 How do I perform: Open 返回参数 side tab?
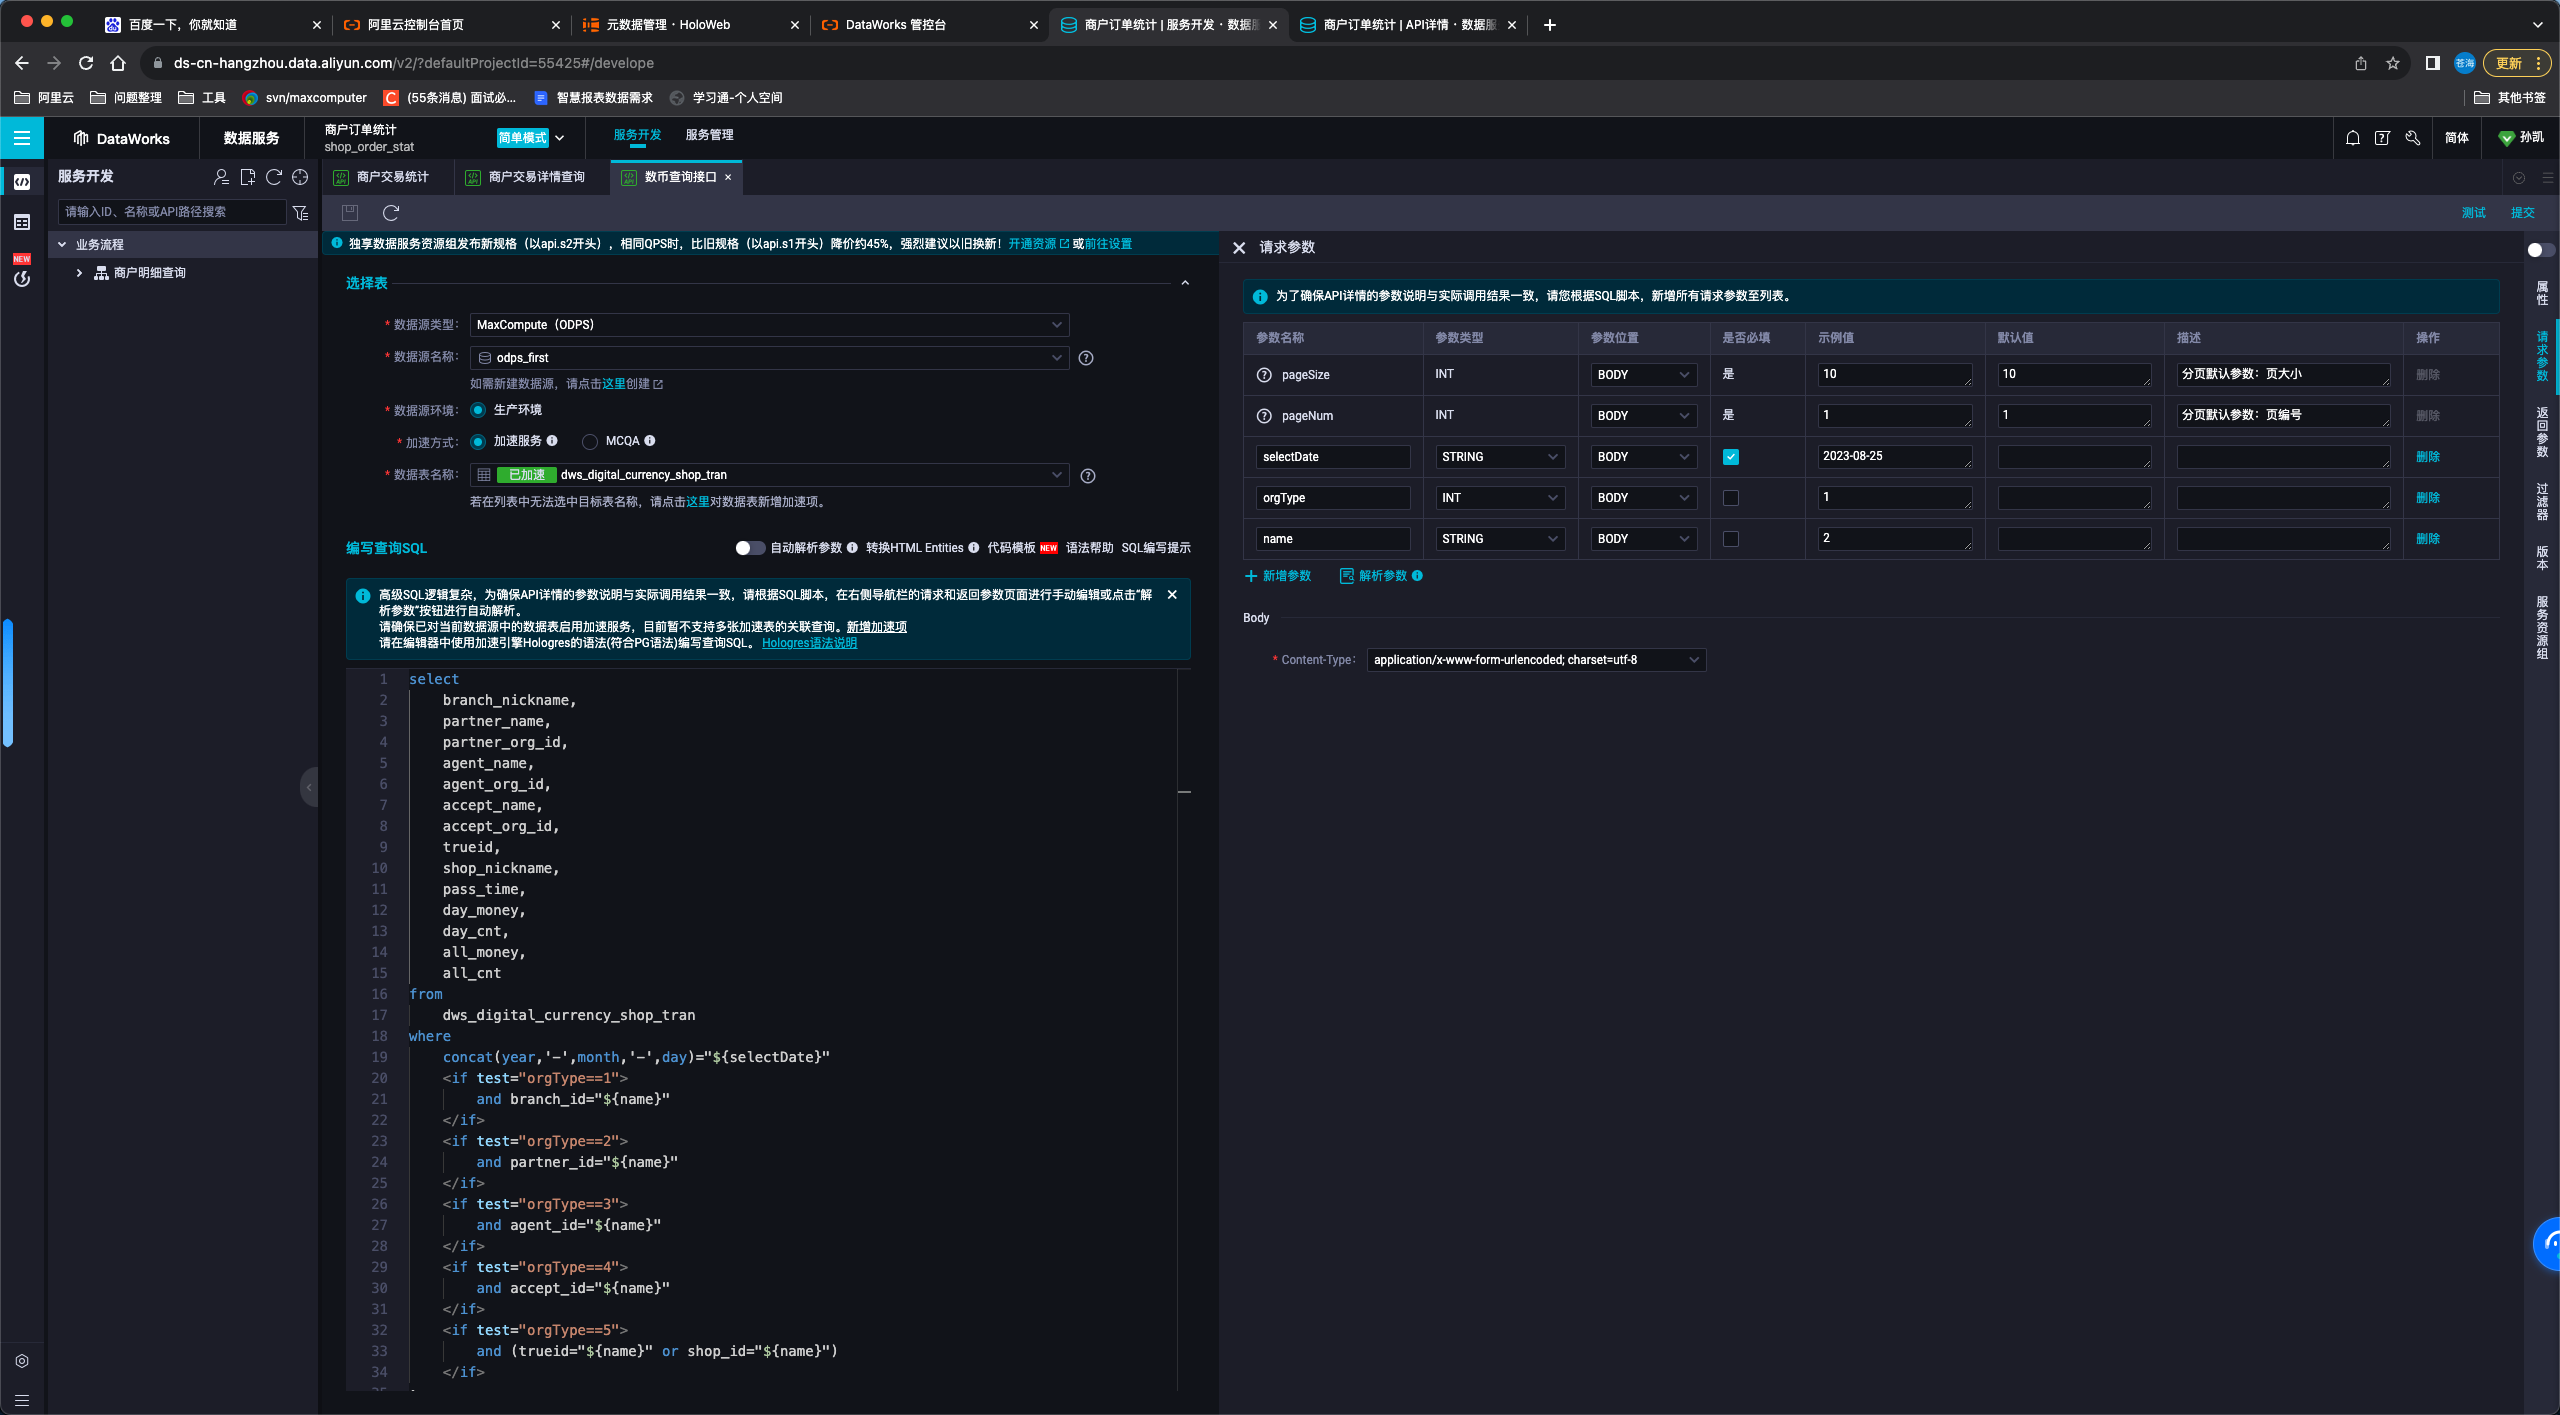(2543, 431)
